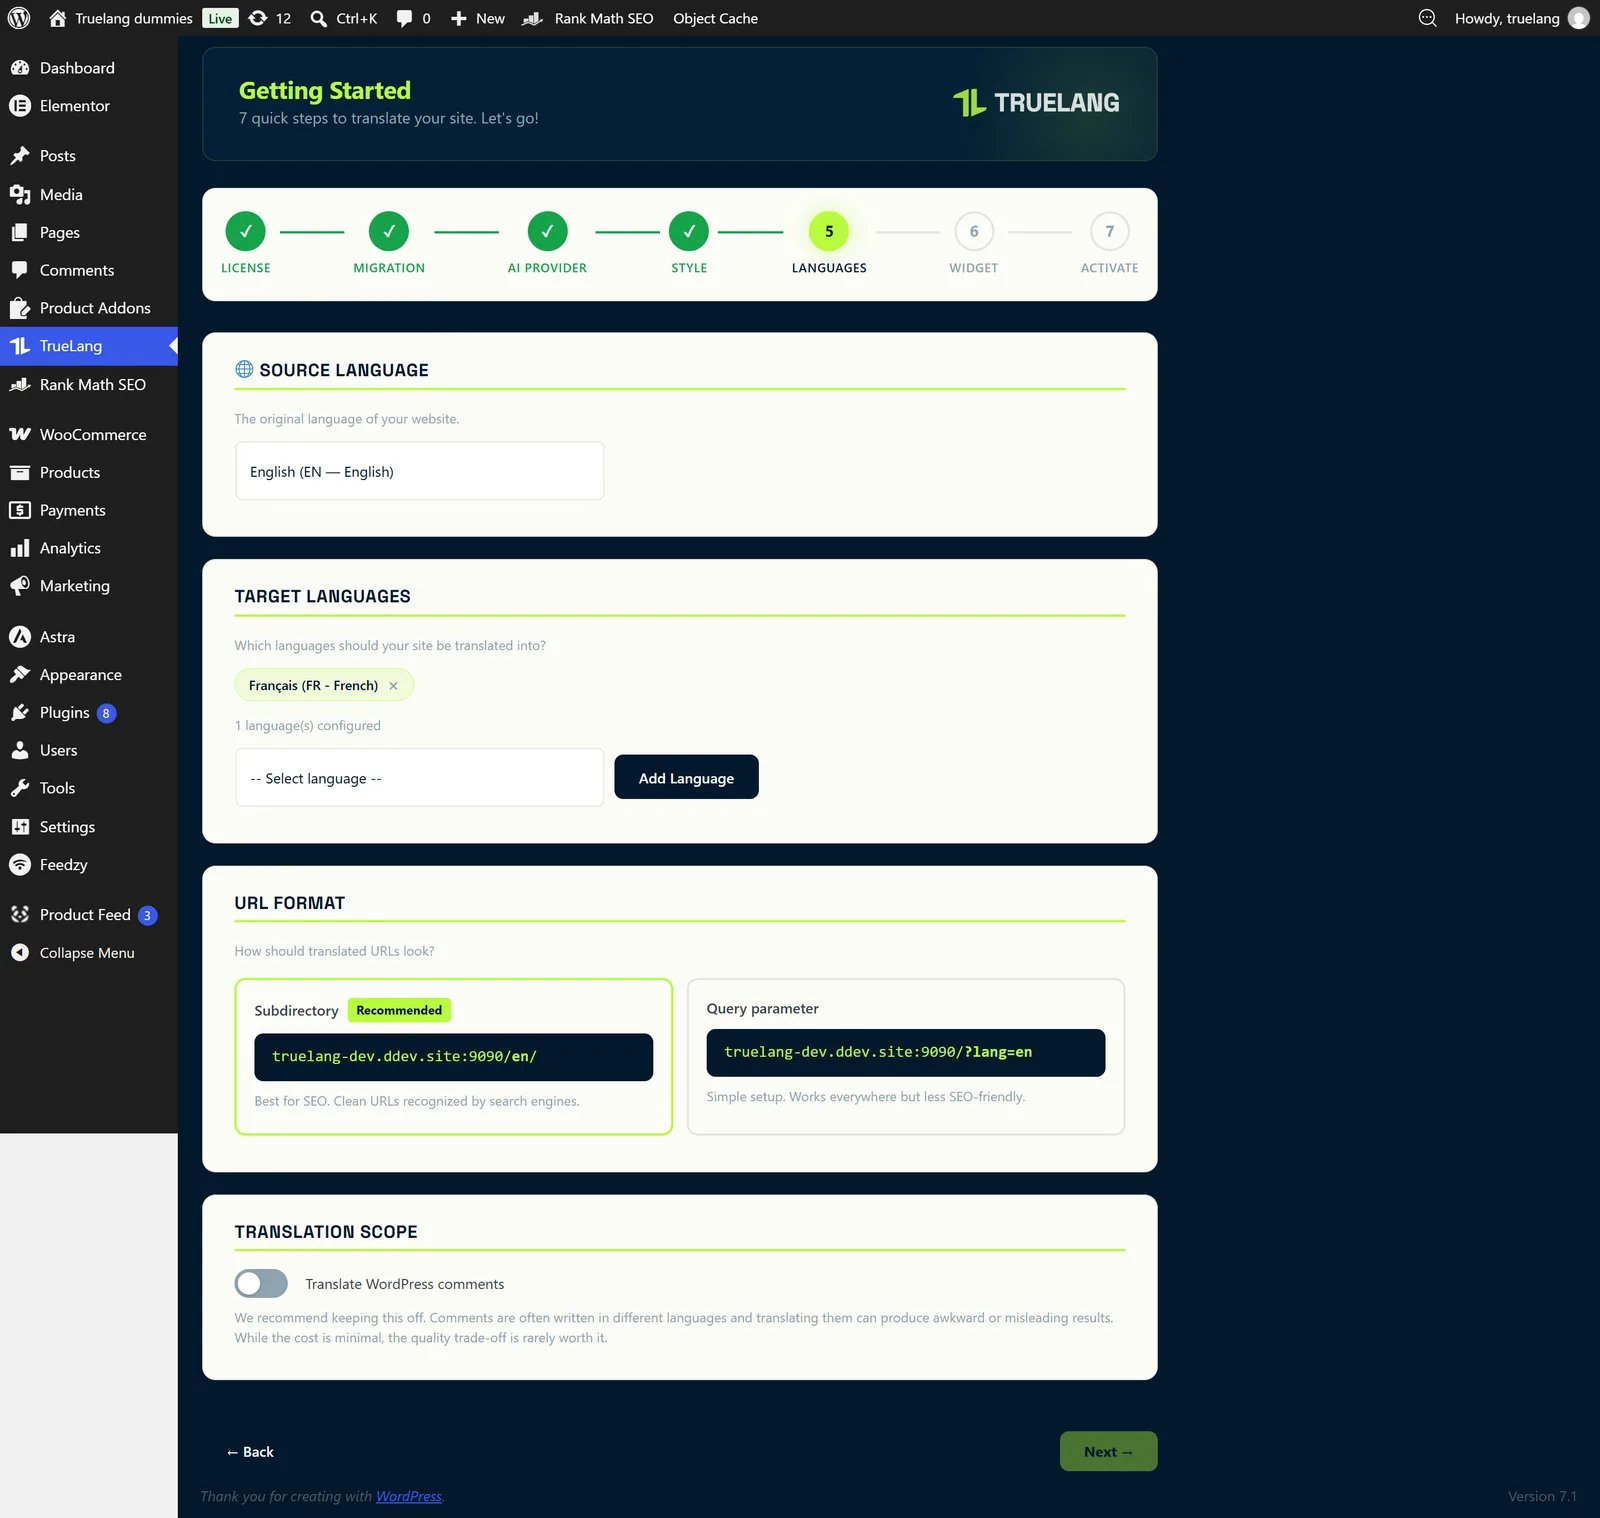Go Back to the previous step
The image size is (1600, 1518).
250,1452
